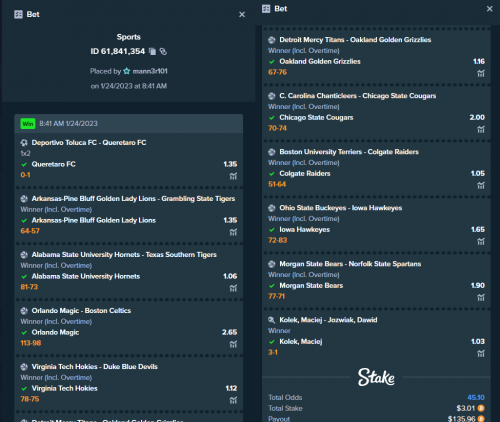Open stats icon for Orlando Magic selection
Image resolution: width=500 pixels, height=422 pixels.
(x=233, y=344)
